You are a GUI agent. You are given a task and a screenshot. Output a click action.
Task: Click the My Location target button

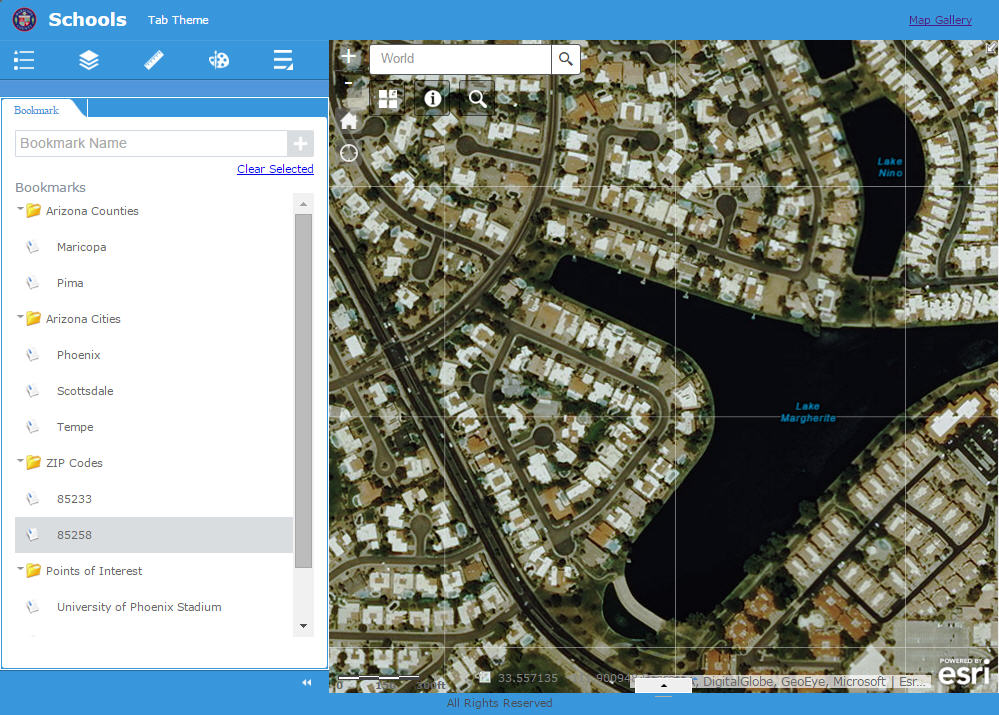349,153
